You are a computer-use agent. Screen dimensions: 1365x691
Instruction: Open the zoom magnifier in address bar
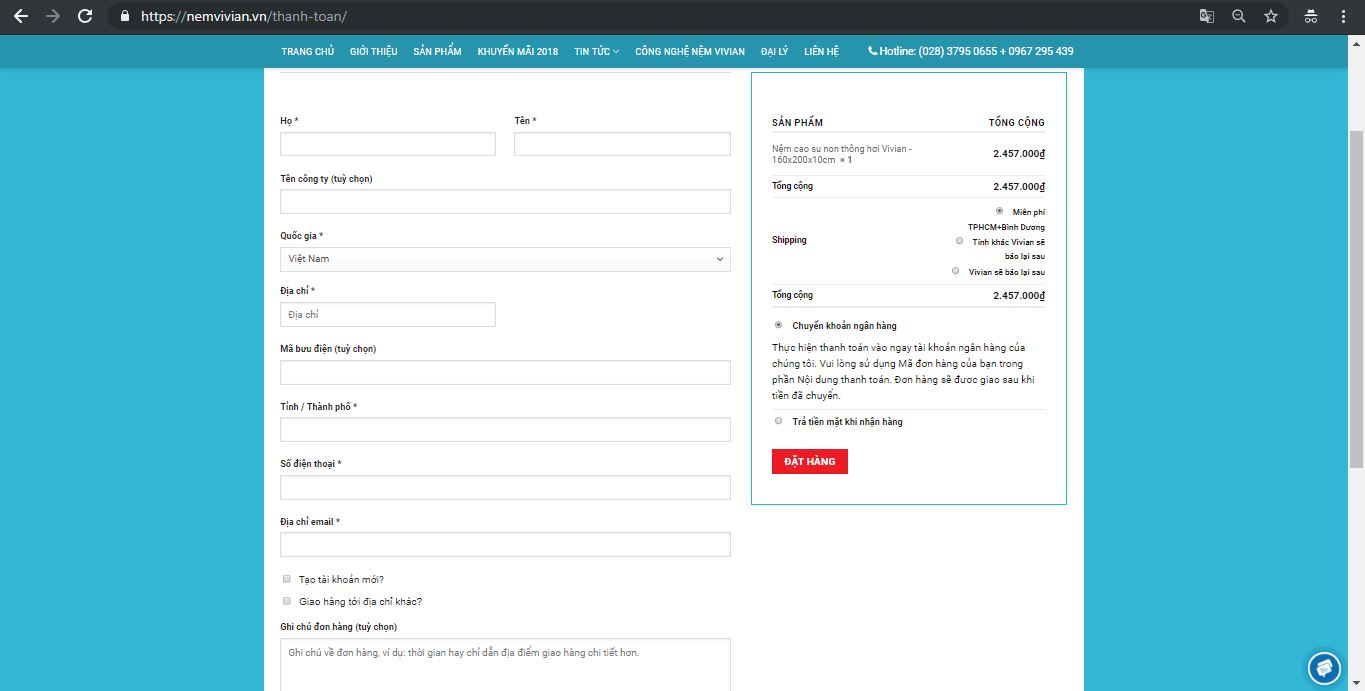[1239, 16]
